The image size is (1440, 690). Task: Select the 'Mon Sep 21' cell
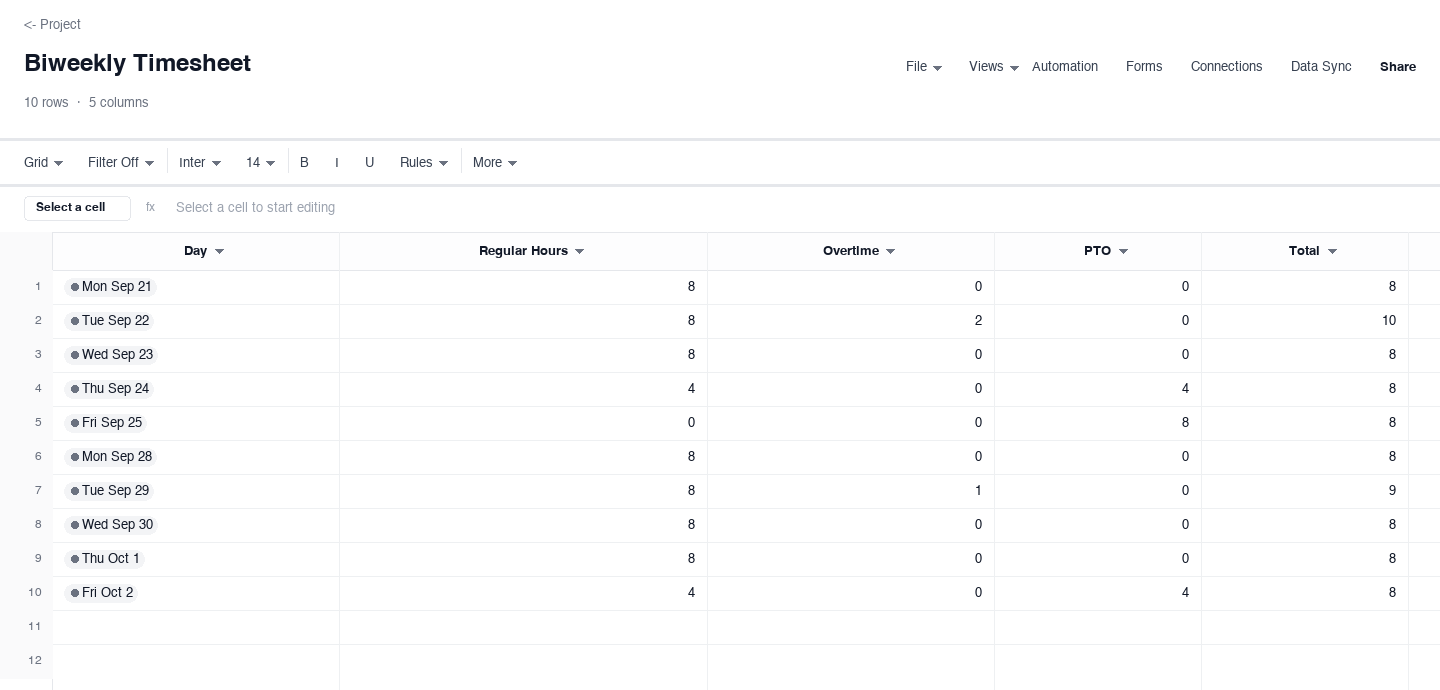tap(196, 287)
